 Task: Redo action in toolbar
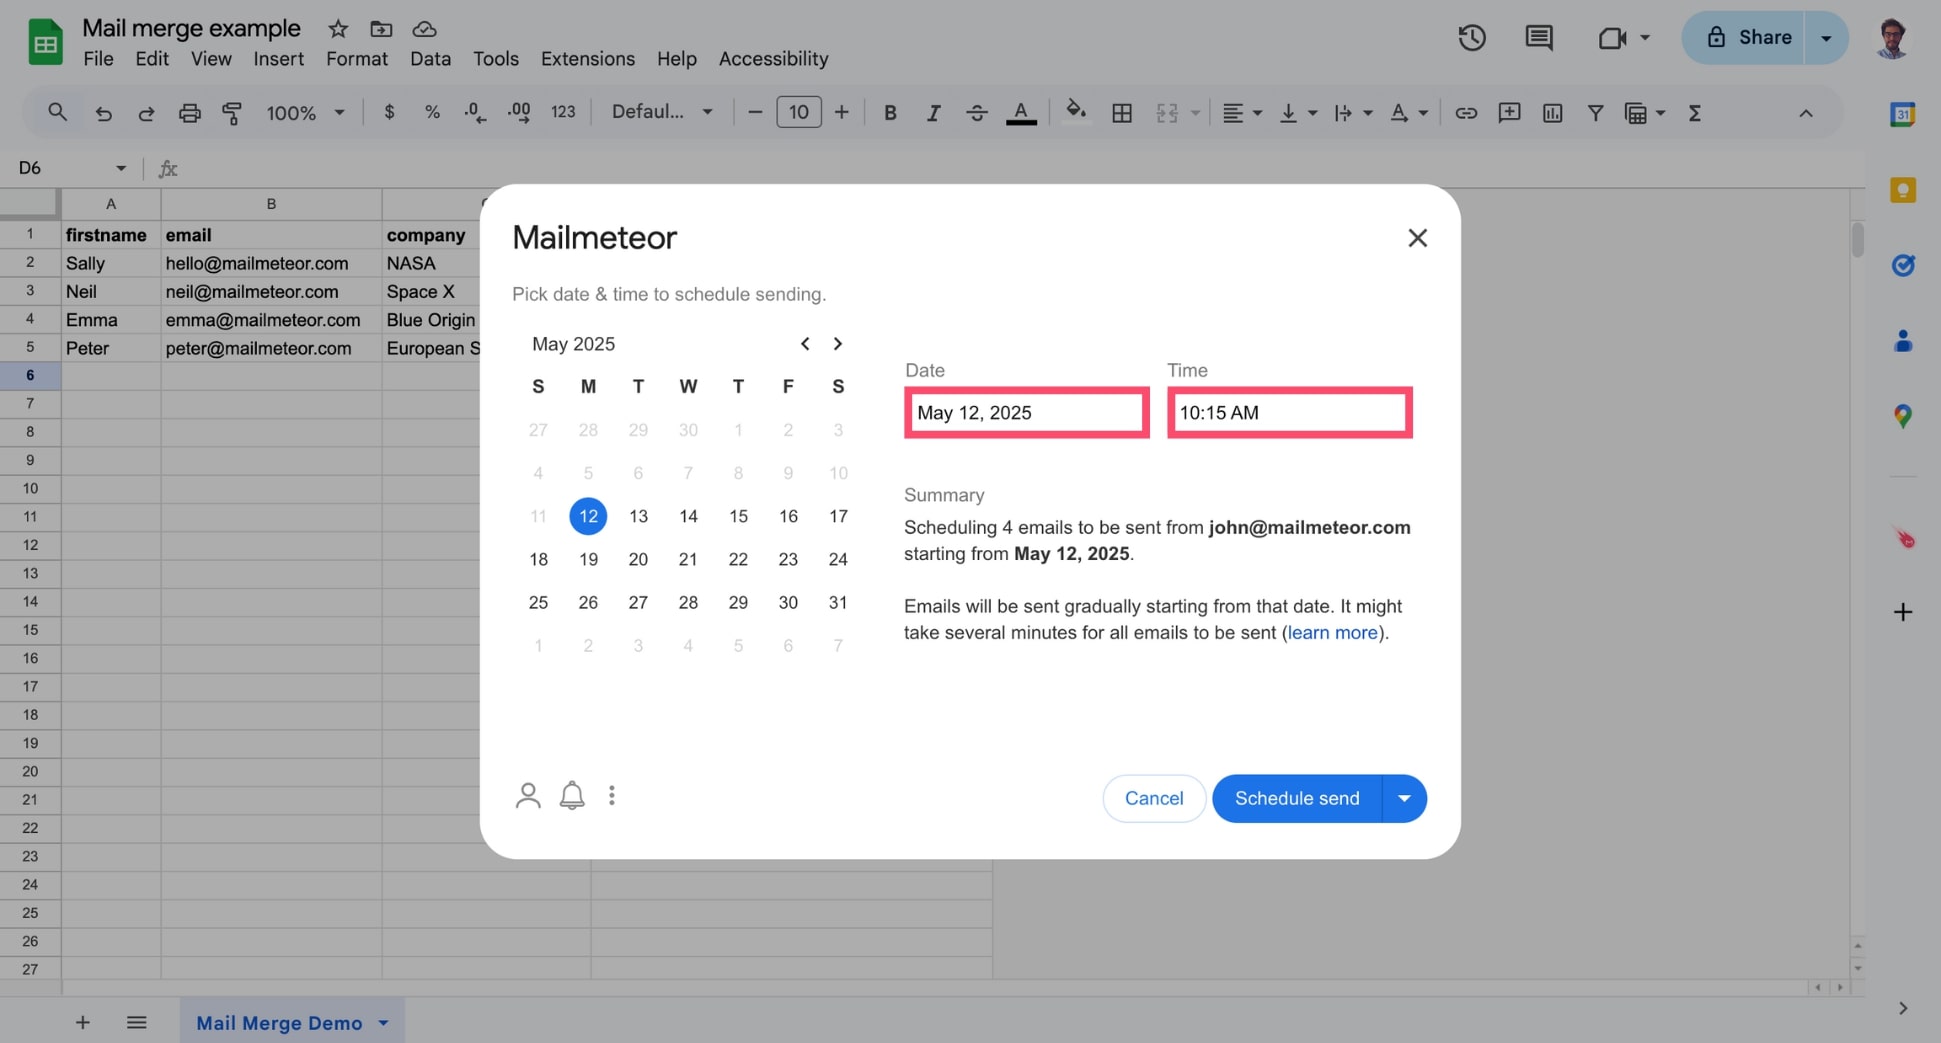(x=146, y=113)
